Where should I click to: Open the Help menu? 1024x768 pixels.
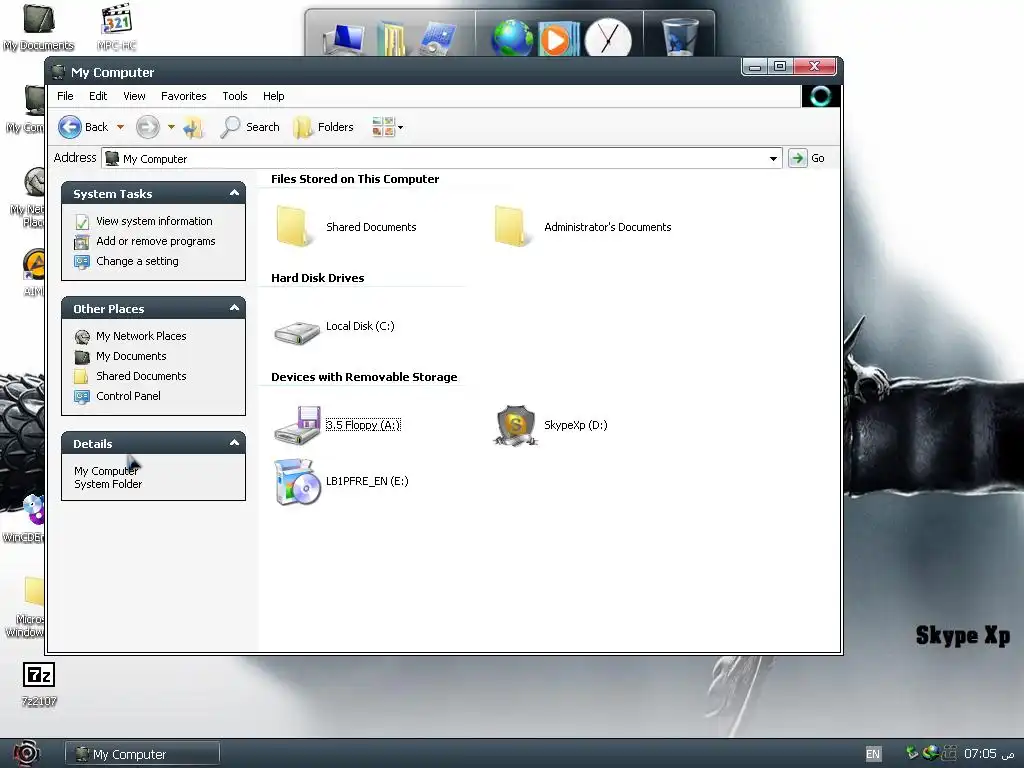coord(274,96)
